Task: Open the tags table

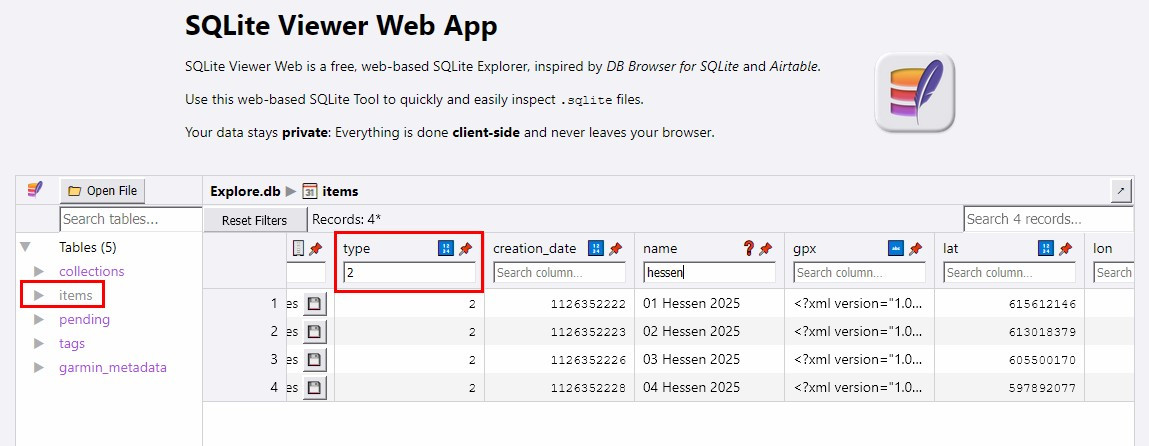Action: click(x=72, y=344)
